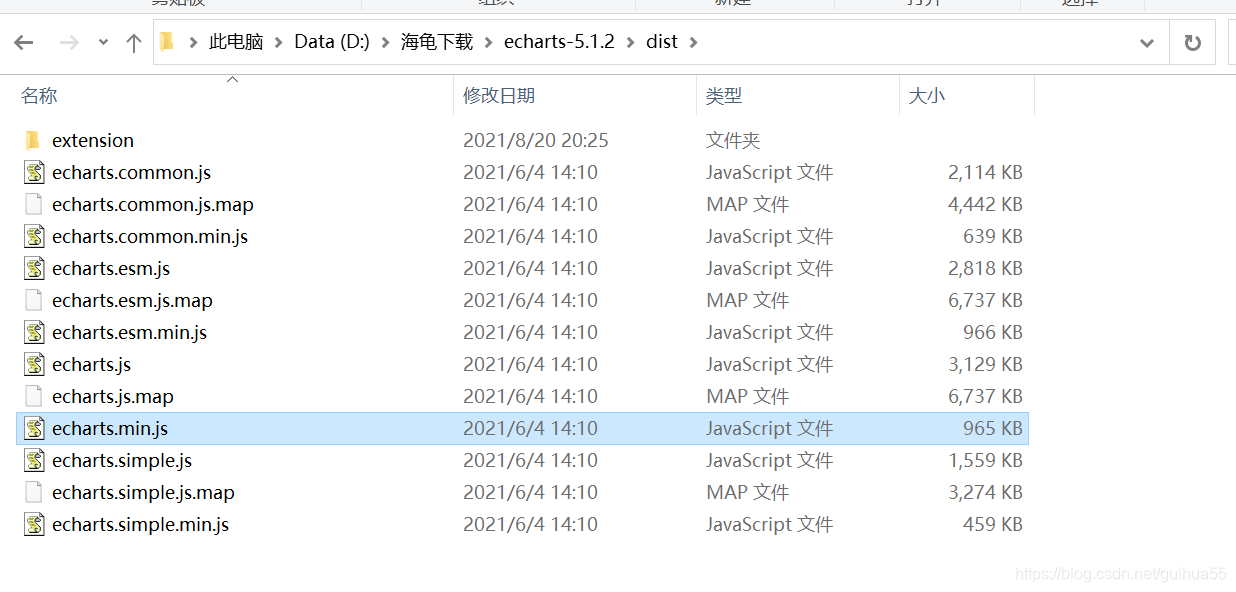
Task: Click the echarts.esm.js.map file icon
Action: coord(34,300)
